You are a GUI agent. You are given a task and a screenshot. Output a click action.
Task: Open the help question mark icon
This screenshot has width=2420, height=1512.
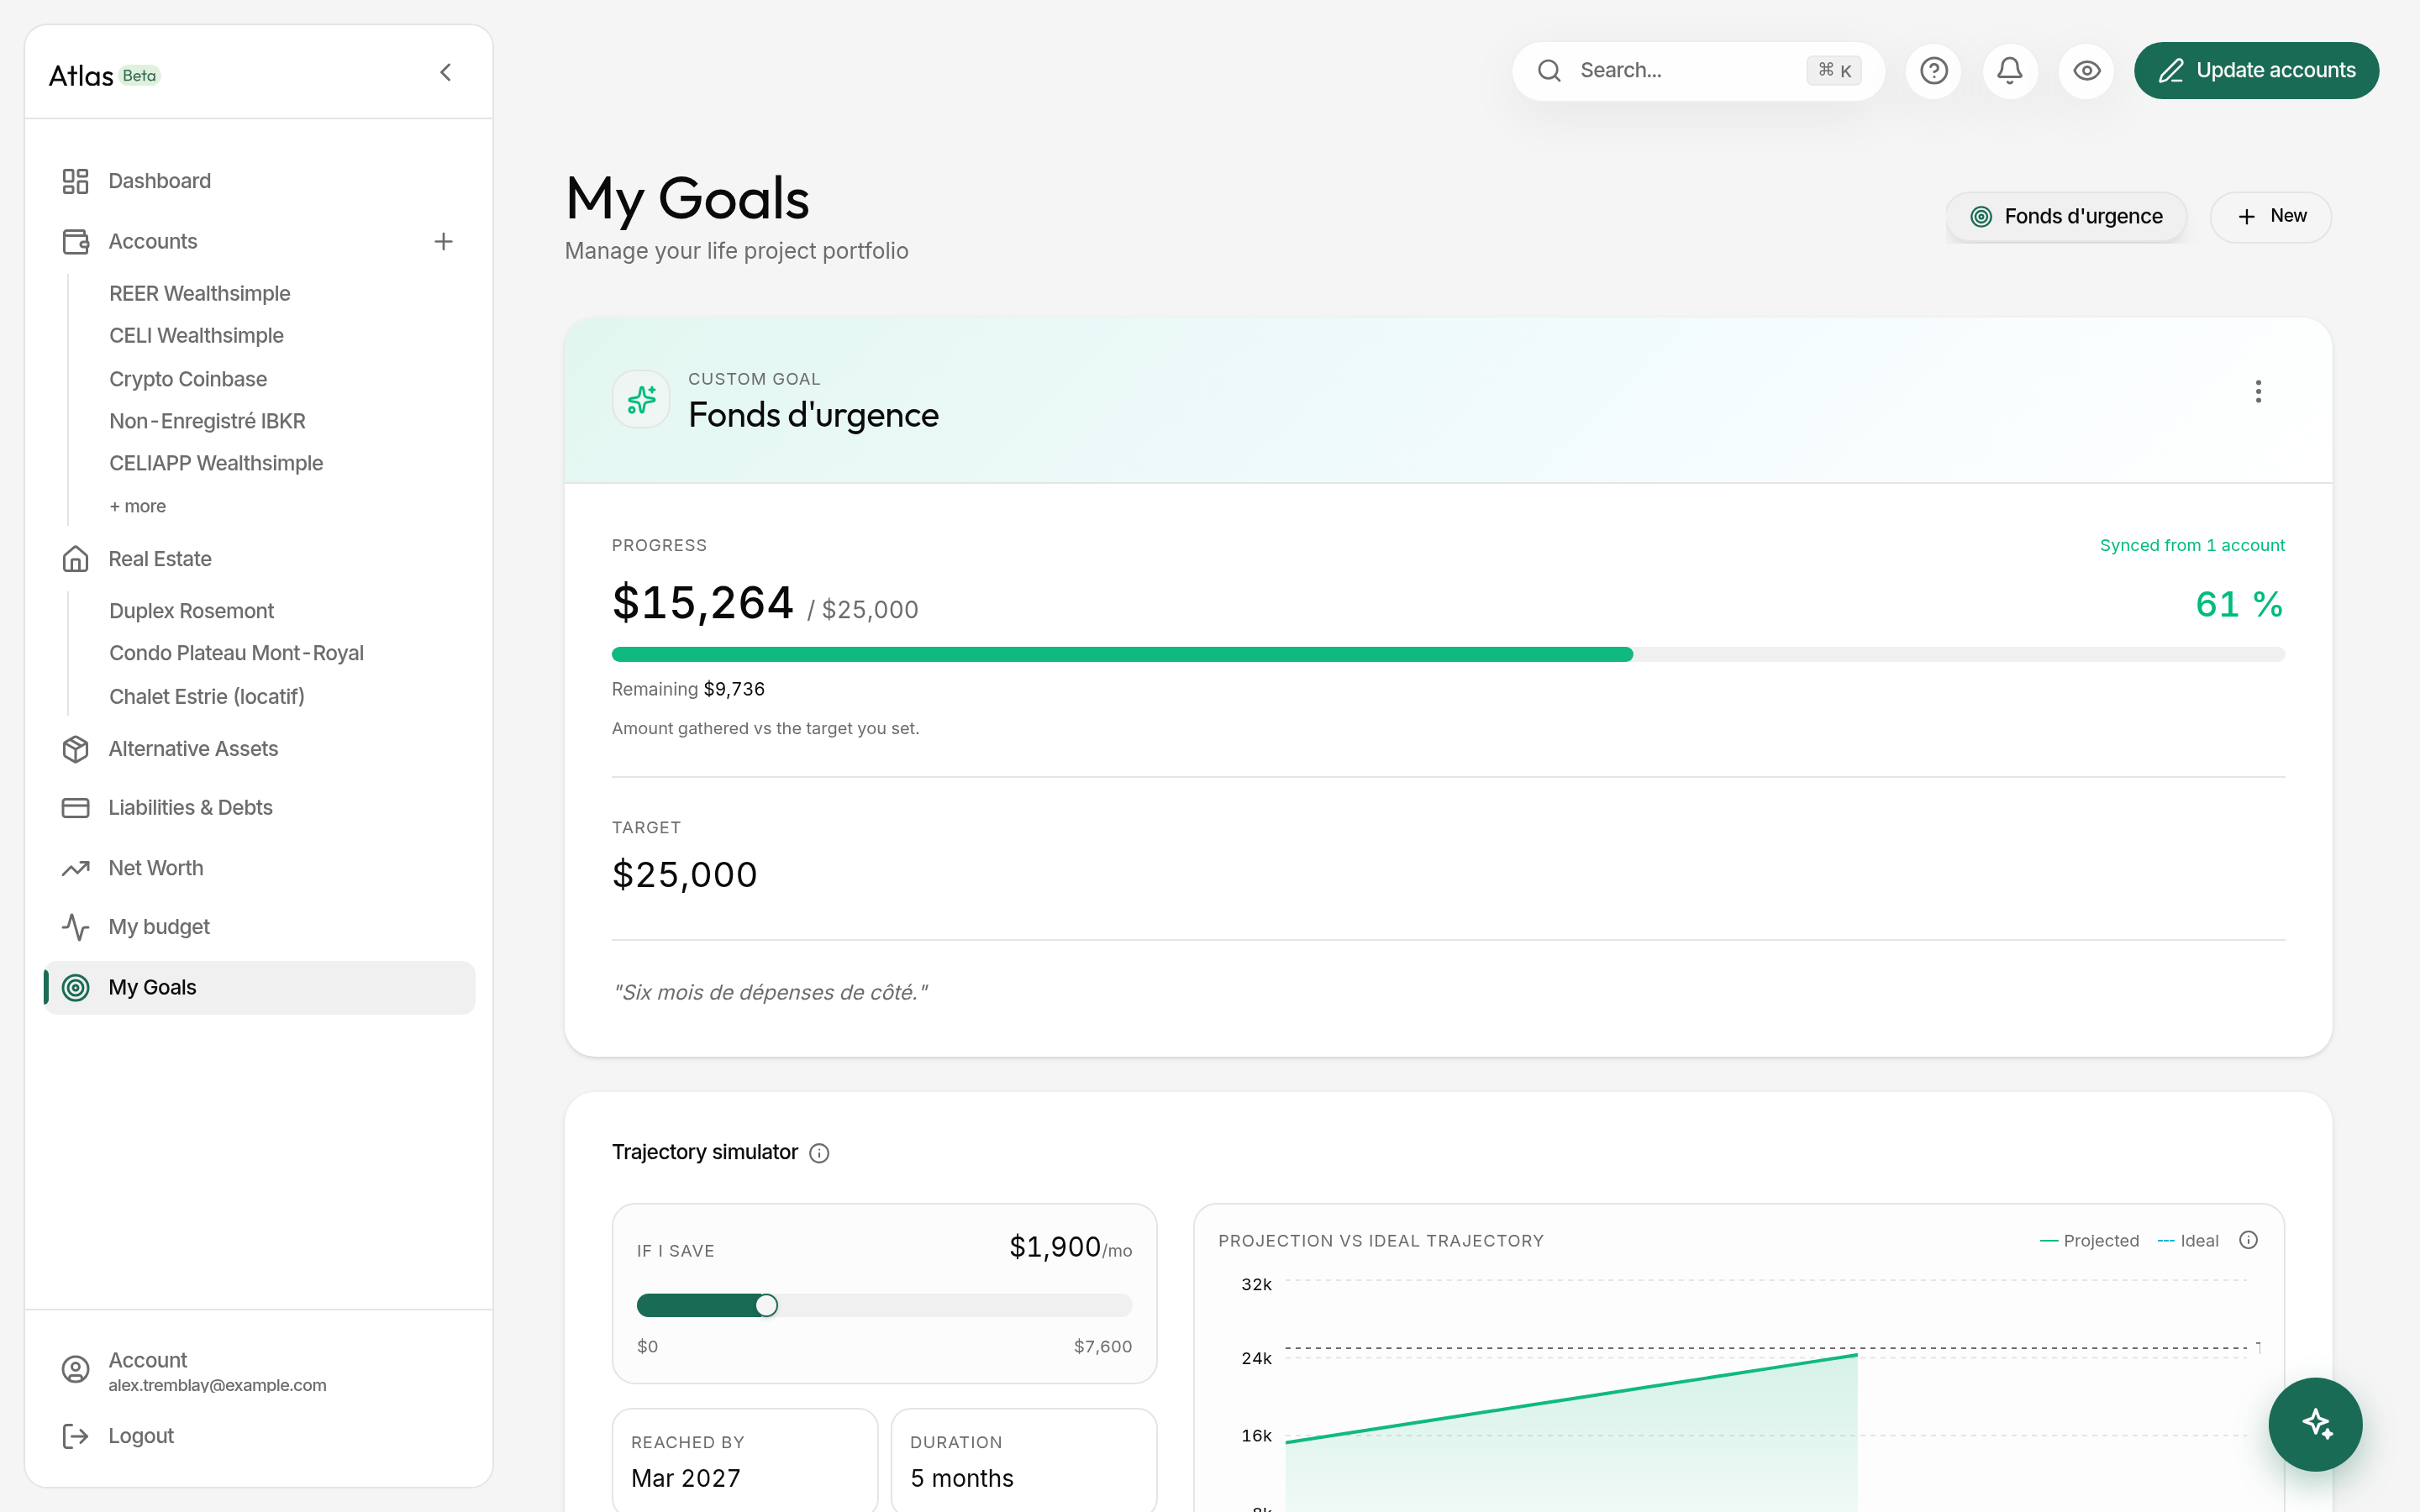1933,70
